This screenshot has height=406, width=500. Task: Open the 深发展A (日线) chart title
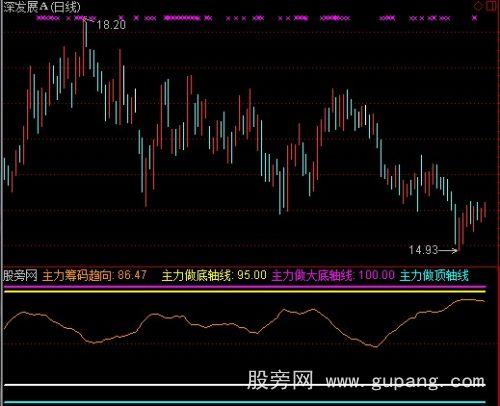pos(42,7)
